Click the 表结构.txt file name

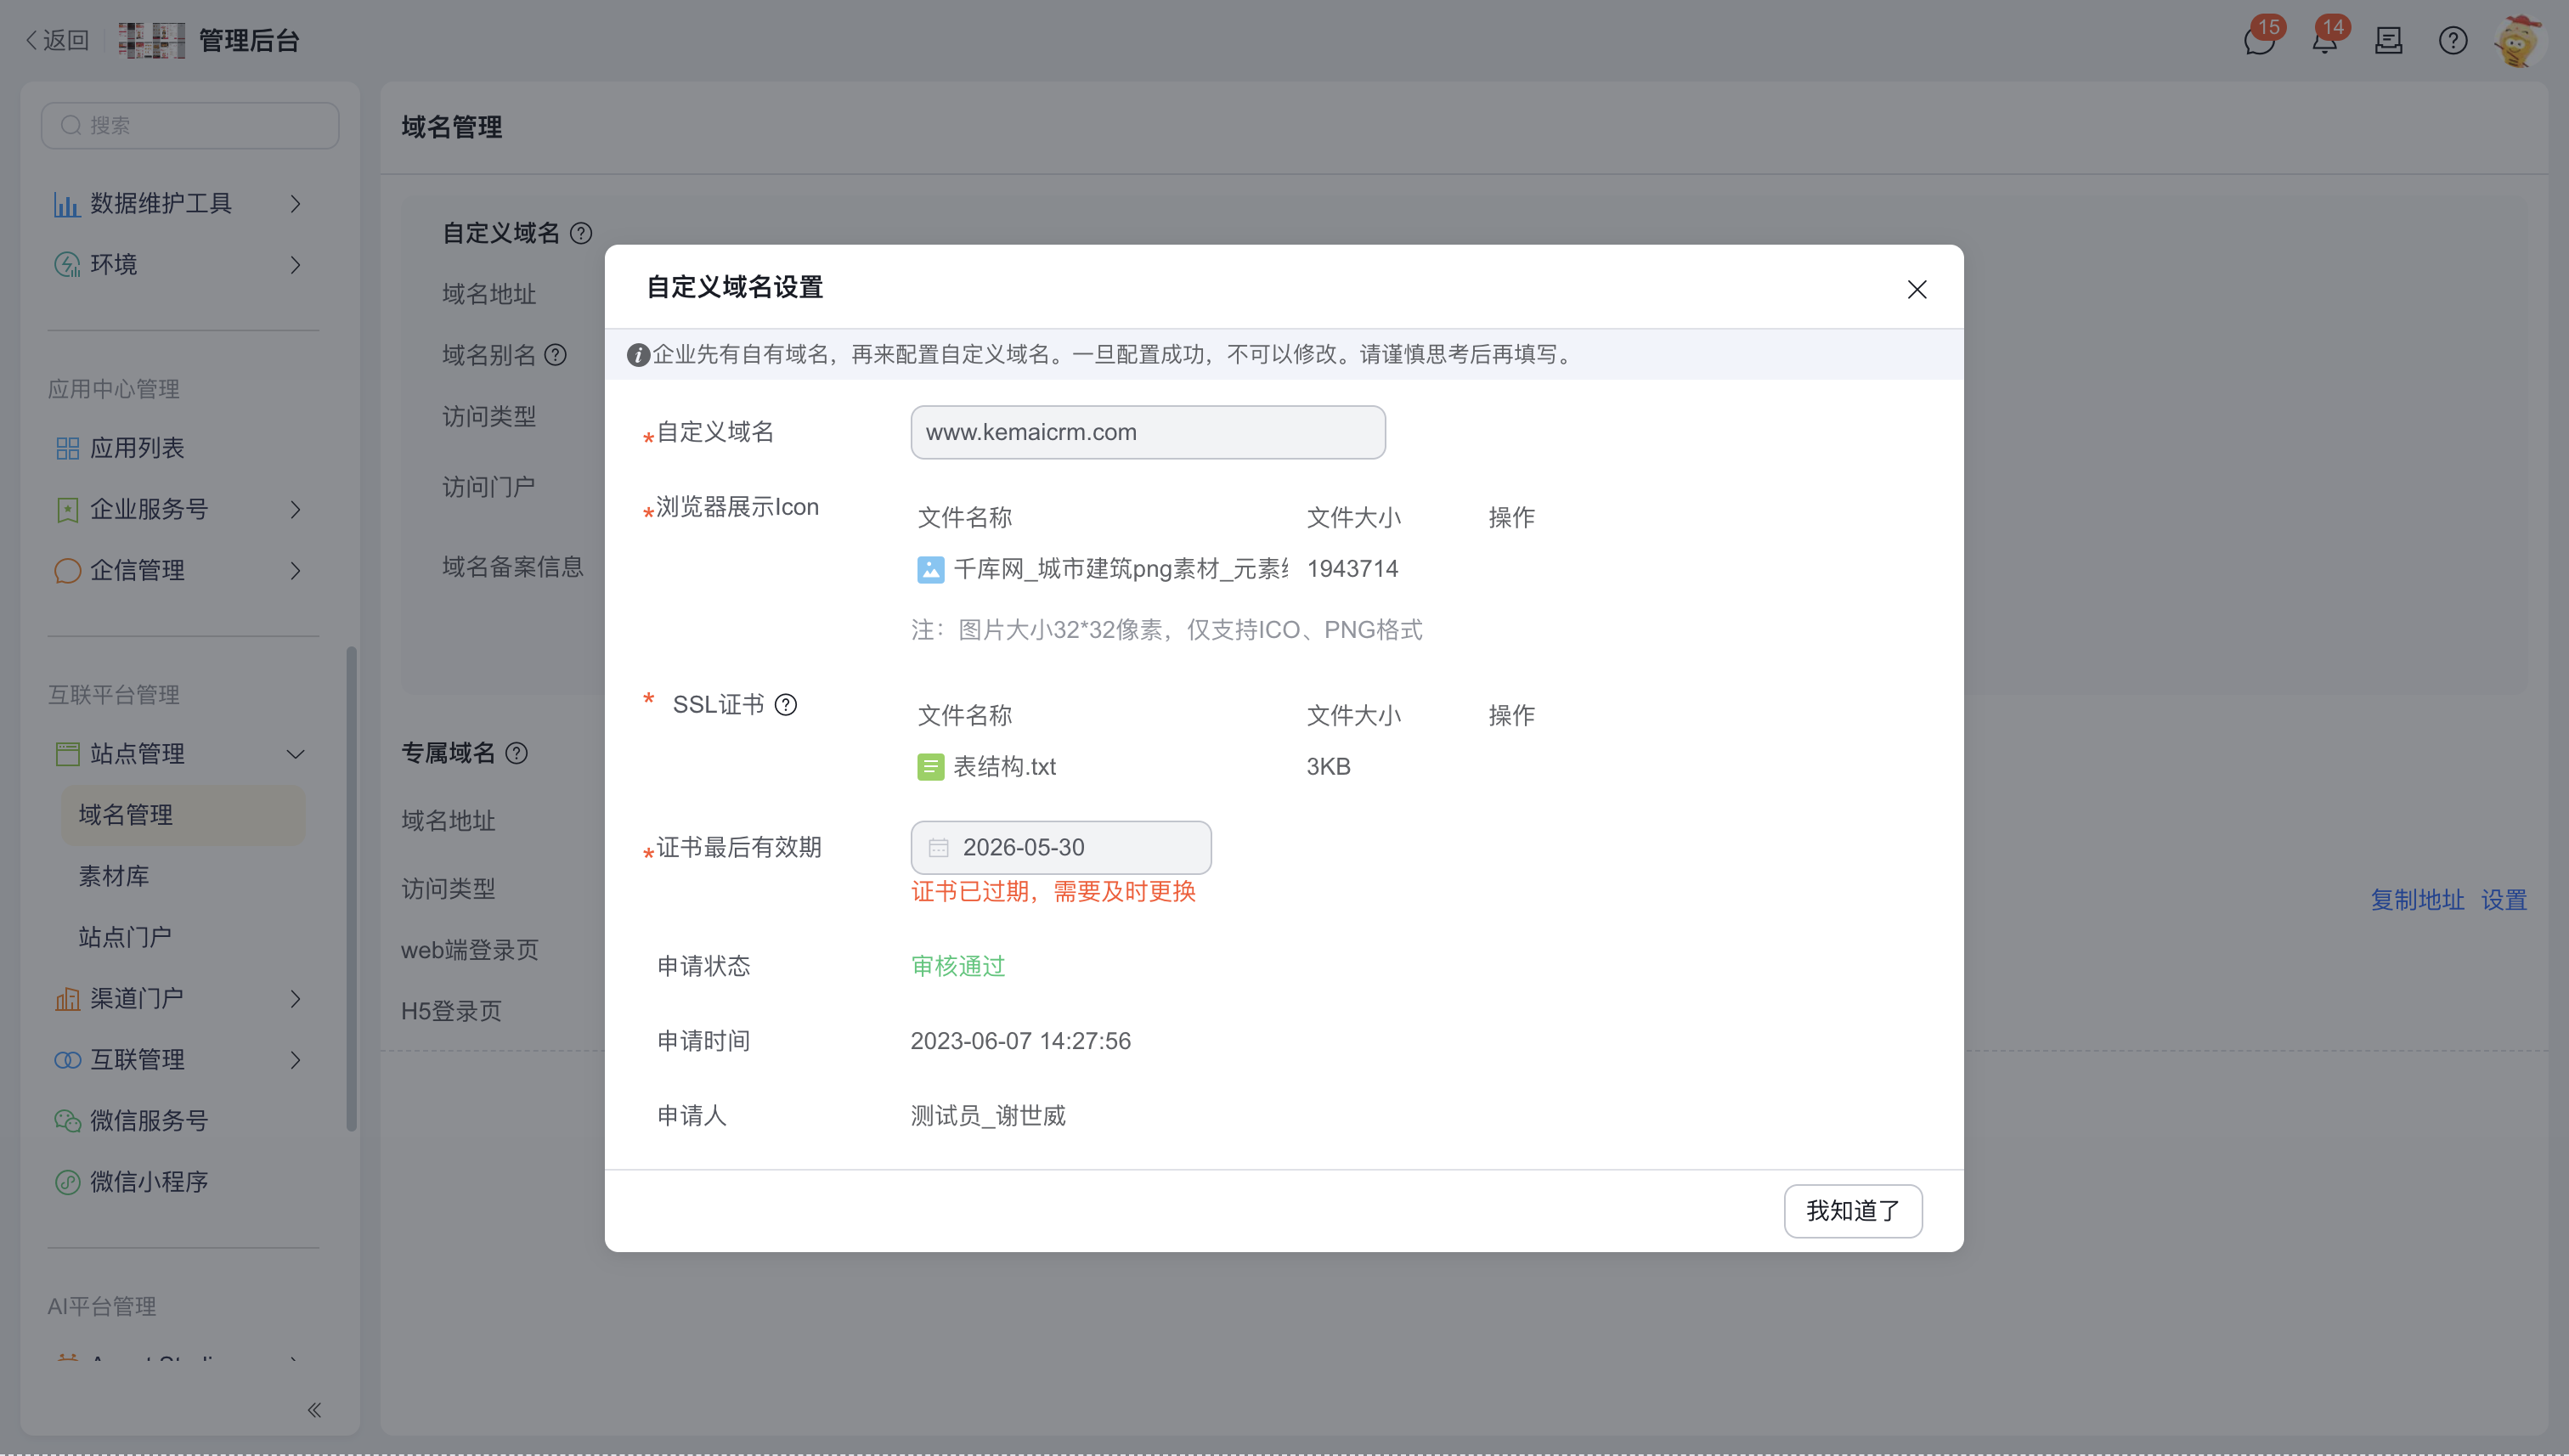[x=1004, y=767]
